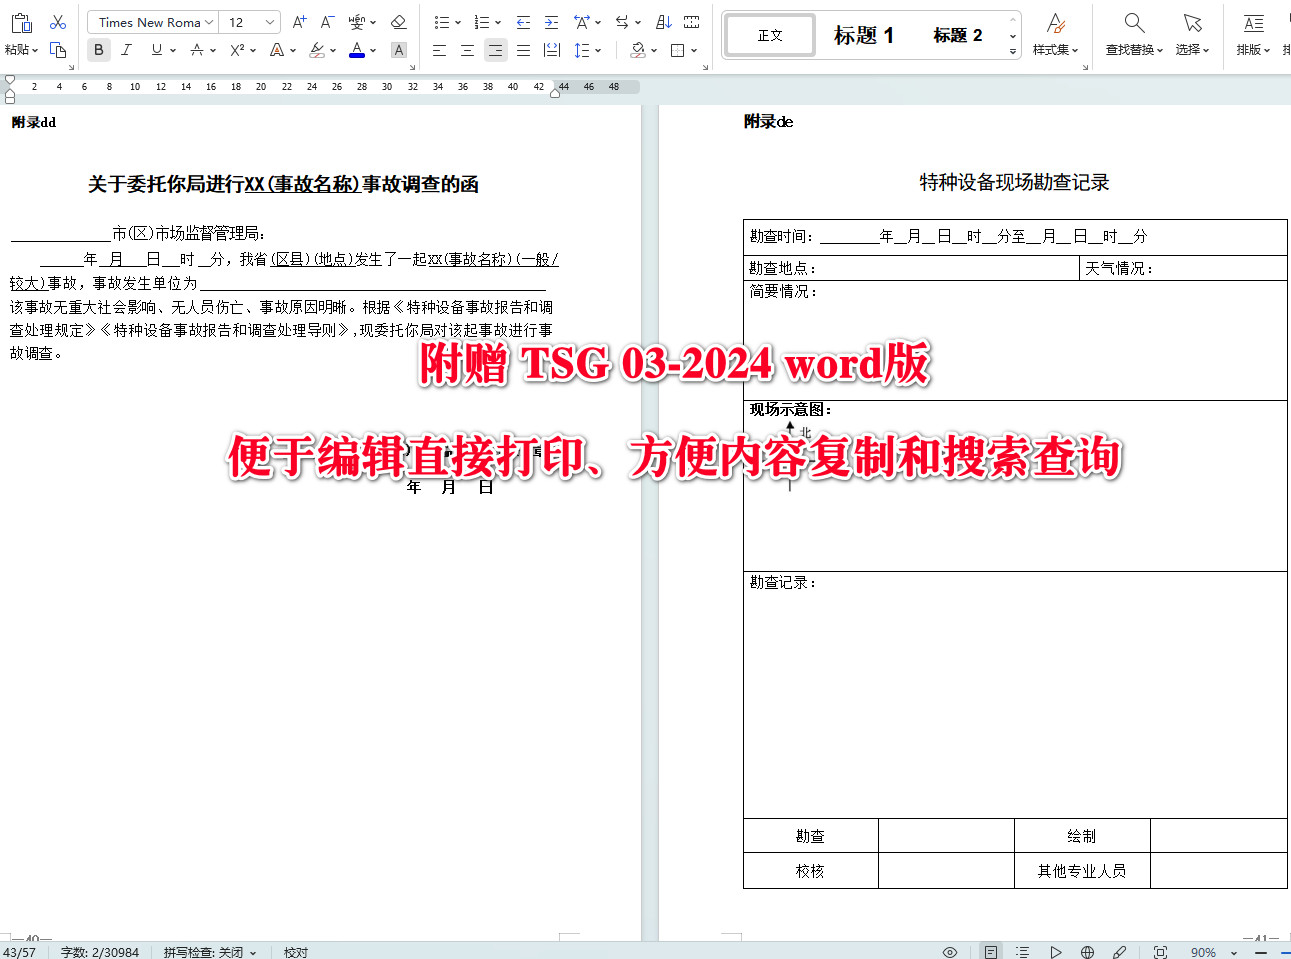
Task: Click the character shading A icon
Action: coord(398,49)
